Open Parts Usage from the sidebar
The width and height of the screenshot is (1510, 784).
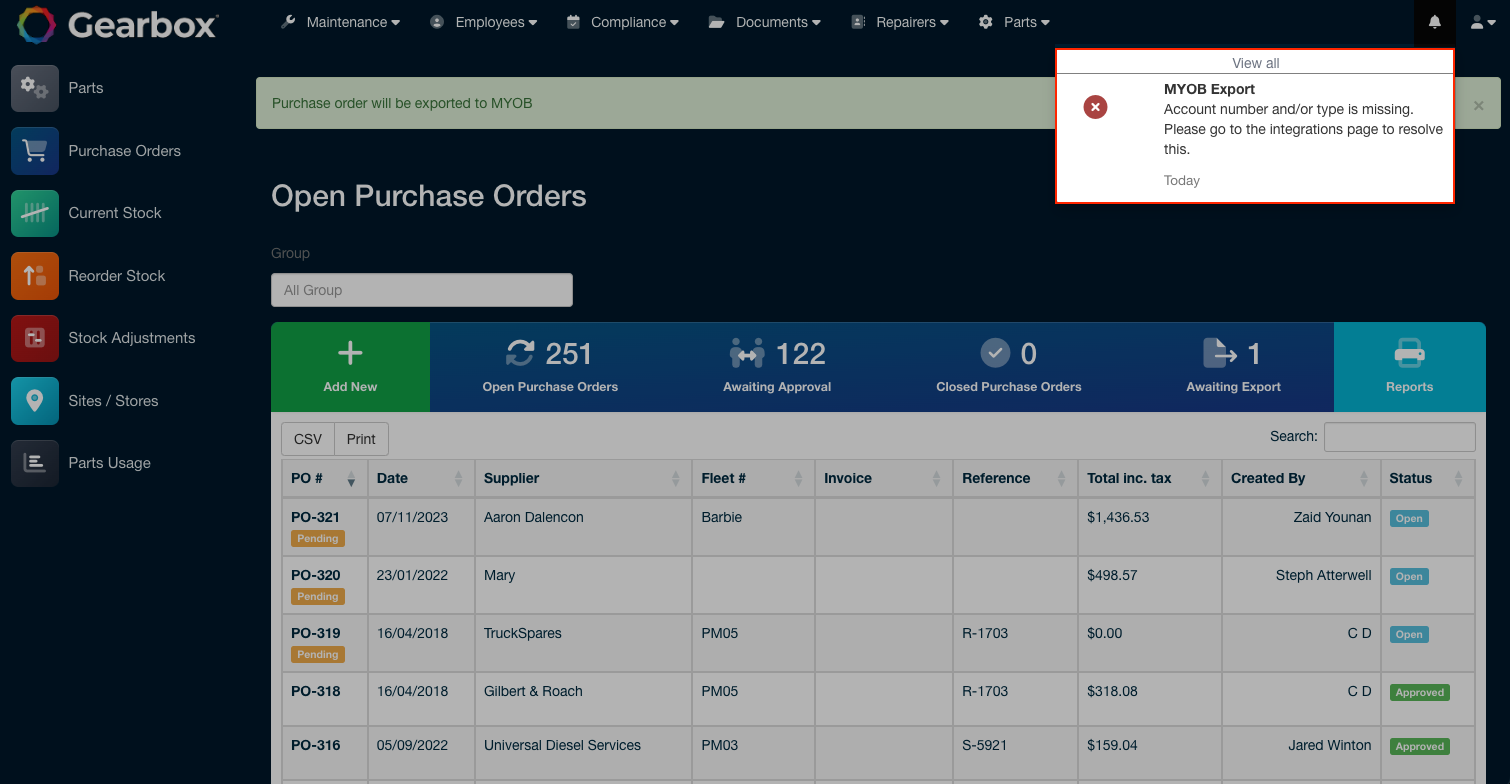coord(34,463)
